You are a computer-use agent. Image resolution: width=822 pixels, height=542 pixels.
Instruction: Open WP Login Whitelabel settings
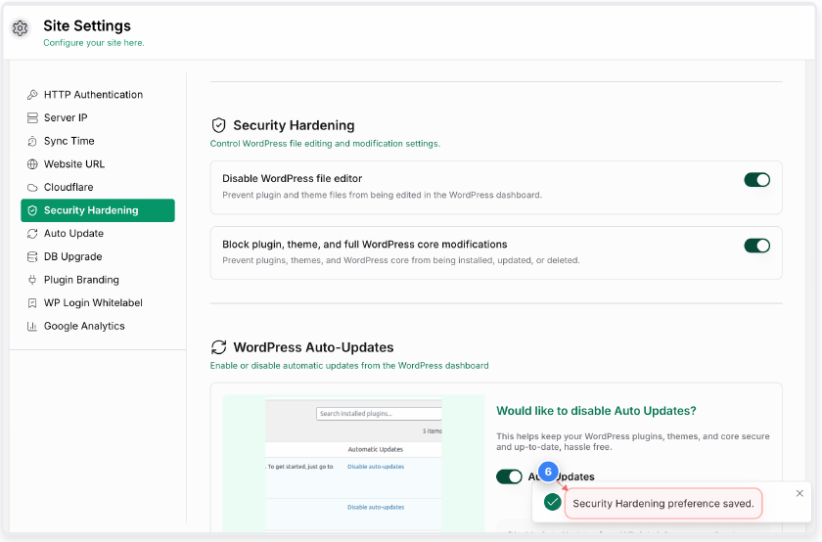(x=98, y=303)
